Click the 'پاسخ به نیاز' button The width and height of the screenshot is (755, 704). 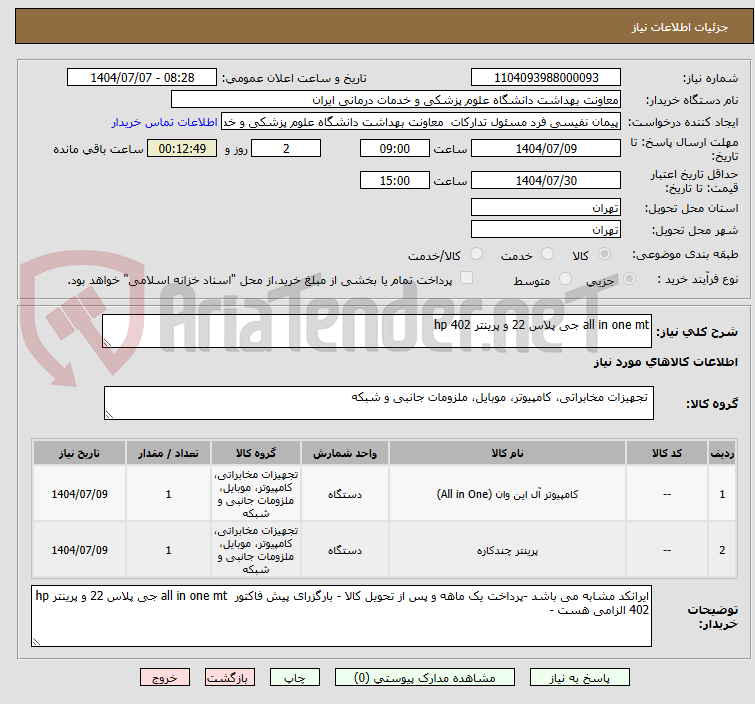(596, 677)
